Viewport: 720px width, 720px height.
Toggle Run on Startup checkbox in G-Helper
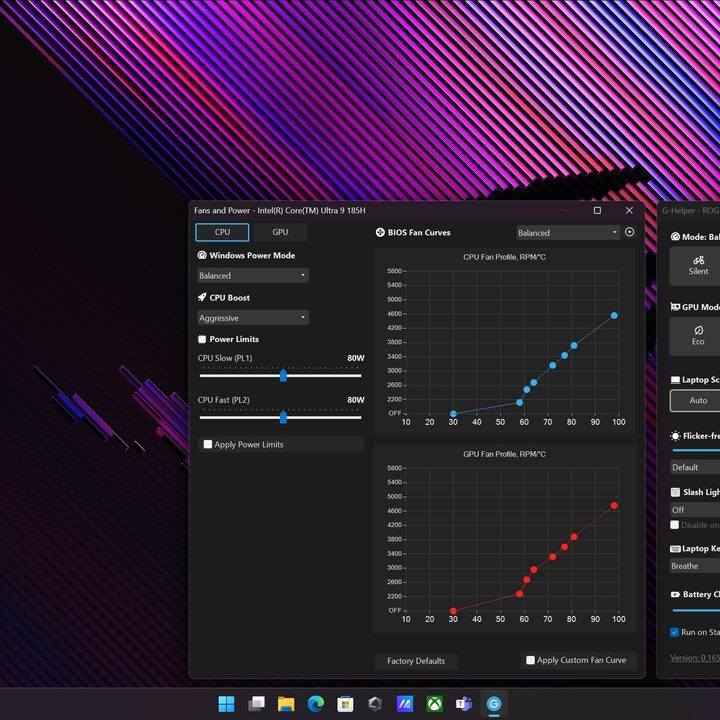click(675, 632)
